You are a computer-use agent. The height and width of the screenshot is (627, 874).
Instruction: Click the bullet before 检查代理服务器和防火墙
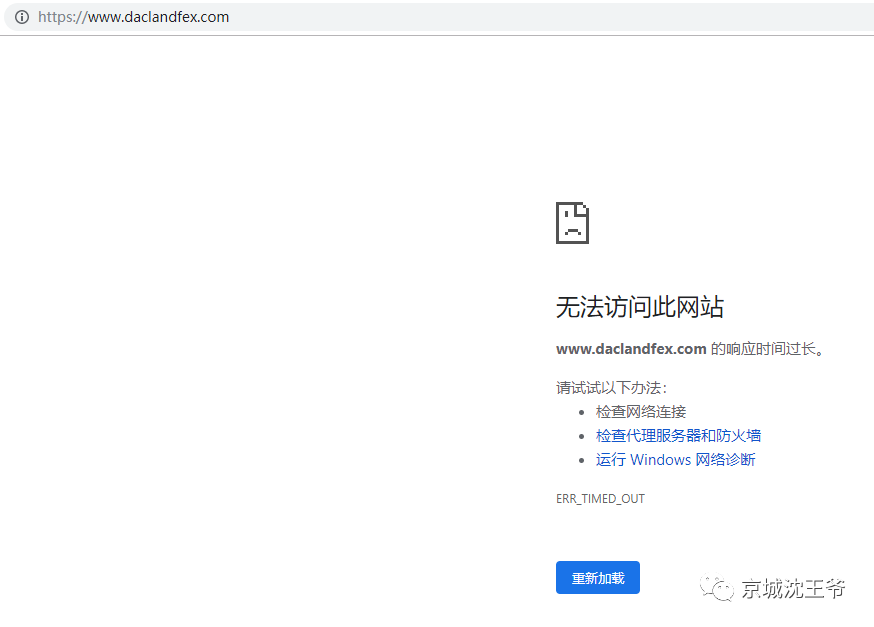(x=582, y=436)
